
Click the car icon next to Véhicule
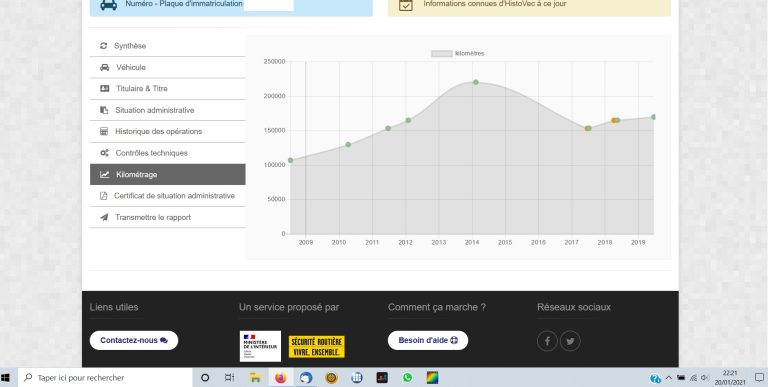104,67
